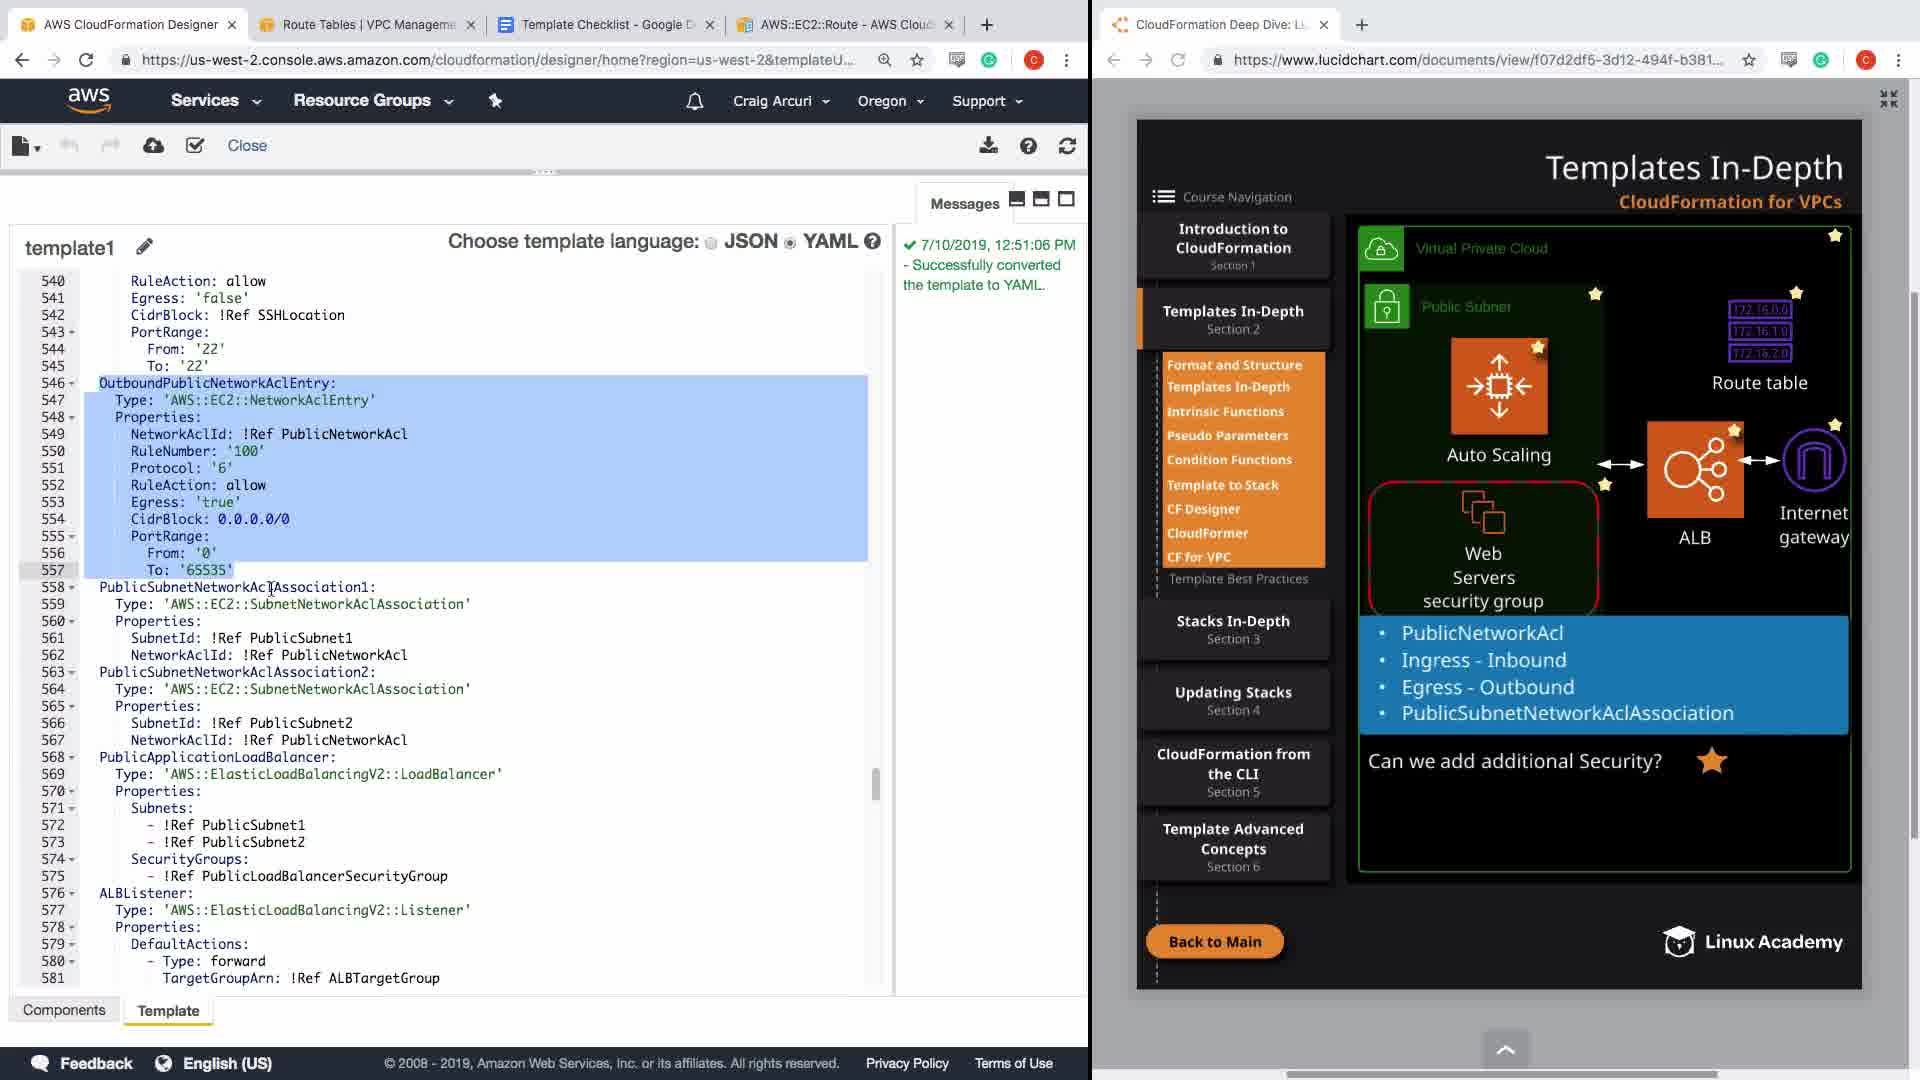Select JSON as the template language

(x=711, y=243)
